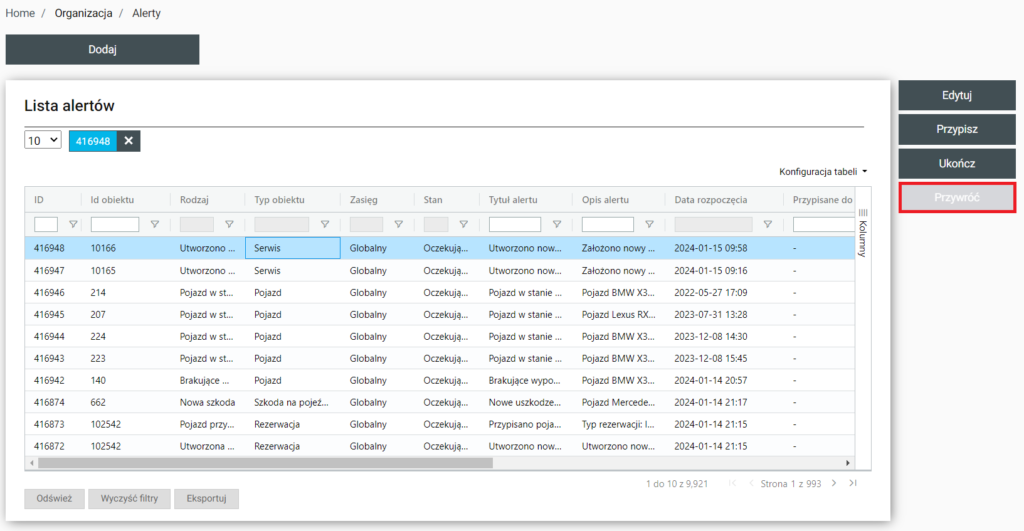Open filter icon for Rodzaj column

tap(229, 225)
